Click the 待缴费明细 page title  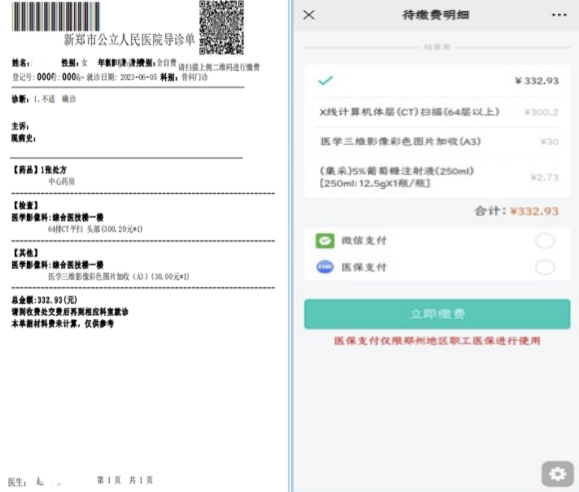coord(436,15)
